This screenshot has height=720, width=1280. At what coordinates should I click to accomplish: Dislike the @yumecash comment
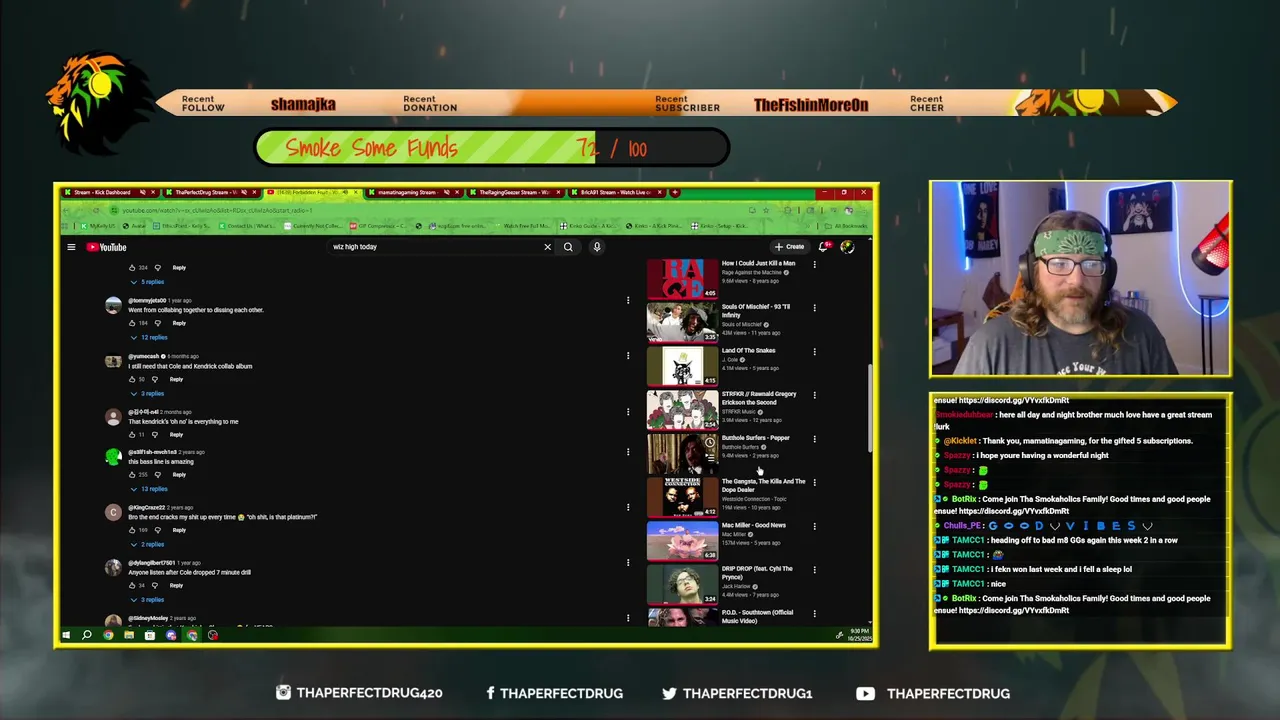point(155,379)
